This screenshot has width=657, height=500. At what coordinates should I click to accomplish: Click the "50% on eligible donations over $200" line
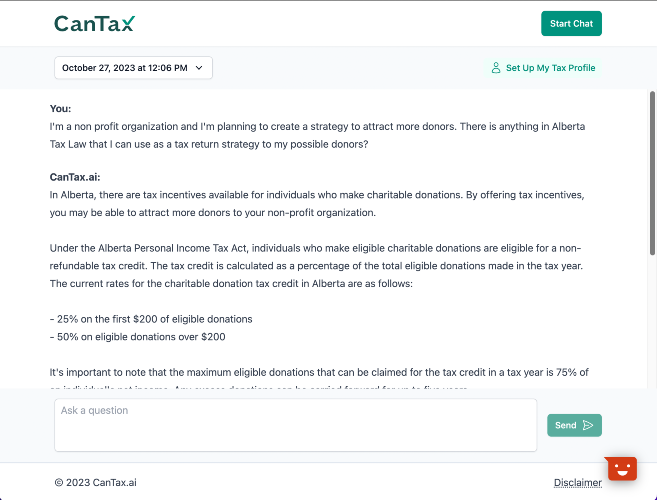click(137, 337)
